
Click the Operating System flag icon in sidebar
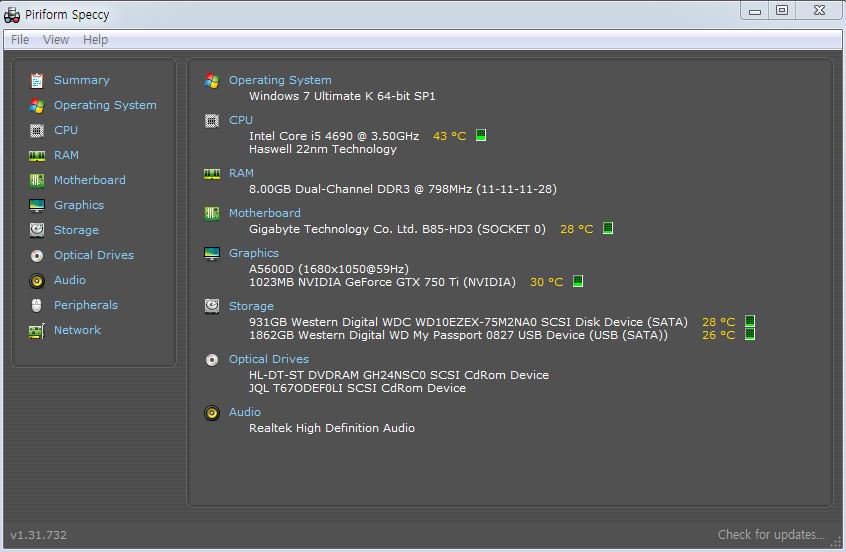[x=37, y=106]
